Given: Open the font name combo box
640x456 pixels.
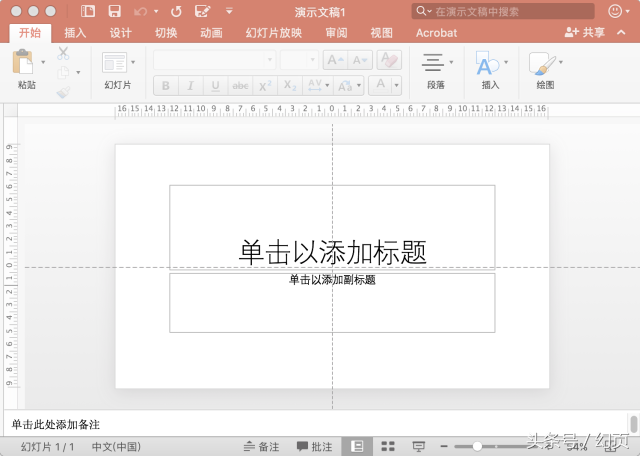Looking at the screenshot, I should [x=215, y=60].
